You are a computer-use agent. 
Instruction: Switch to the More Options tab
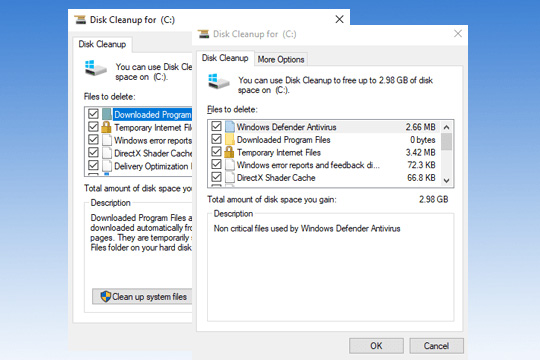(x=281, y=59)
